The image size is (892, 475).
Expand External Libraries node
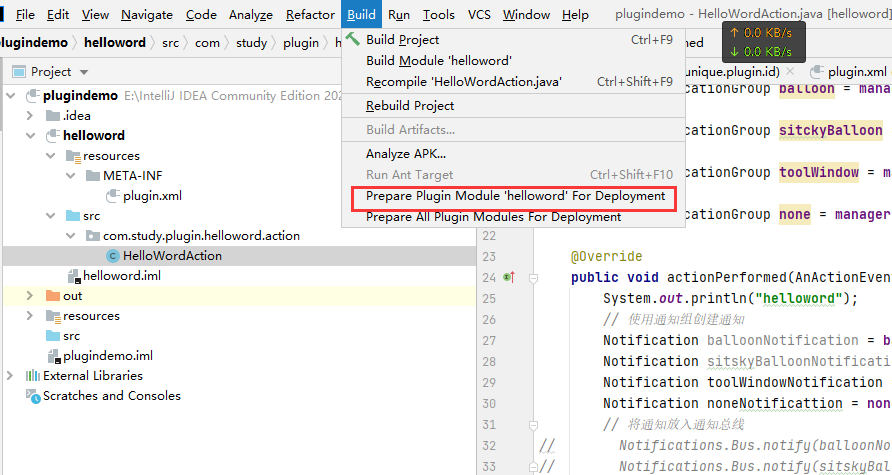click(10, 375)
